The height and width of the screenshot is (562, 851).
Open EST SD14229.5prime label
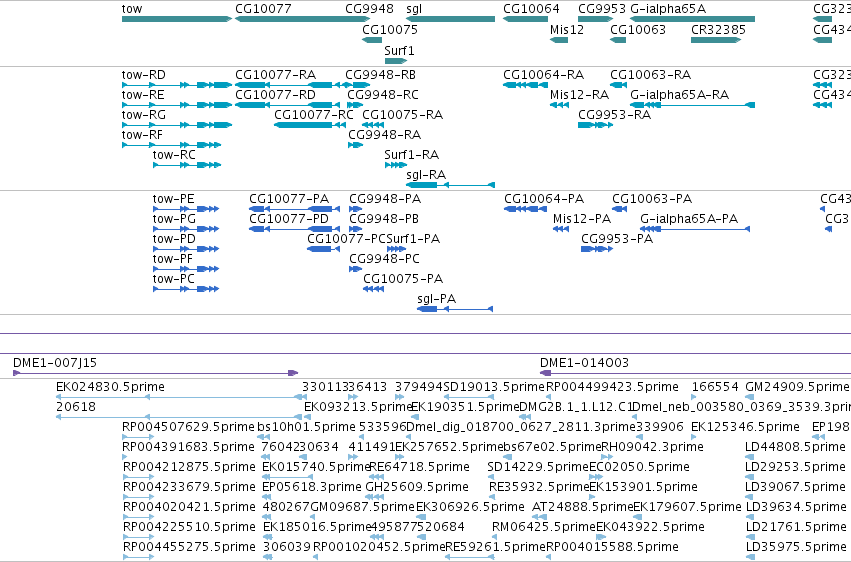[x=538, y=467]
